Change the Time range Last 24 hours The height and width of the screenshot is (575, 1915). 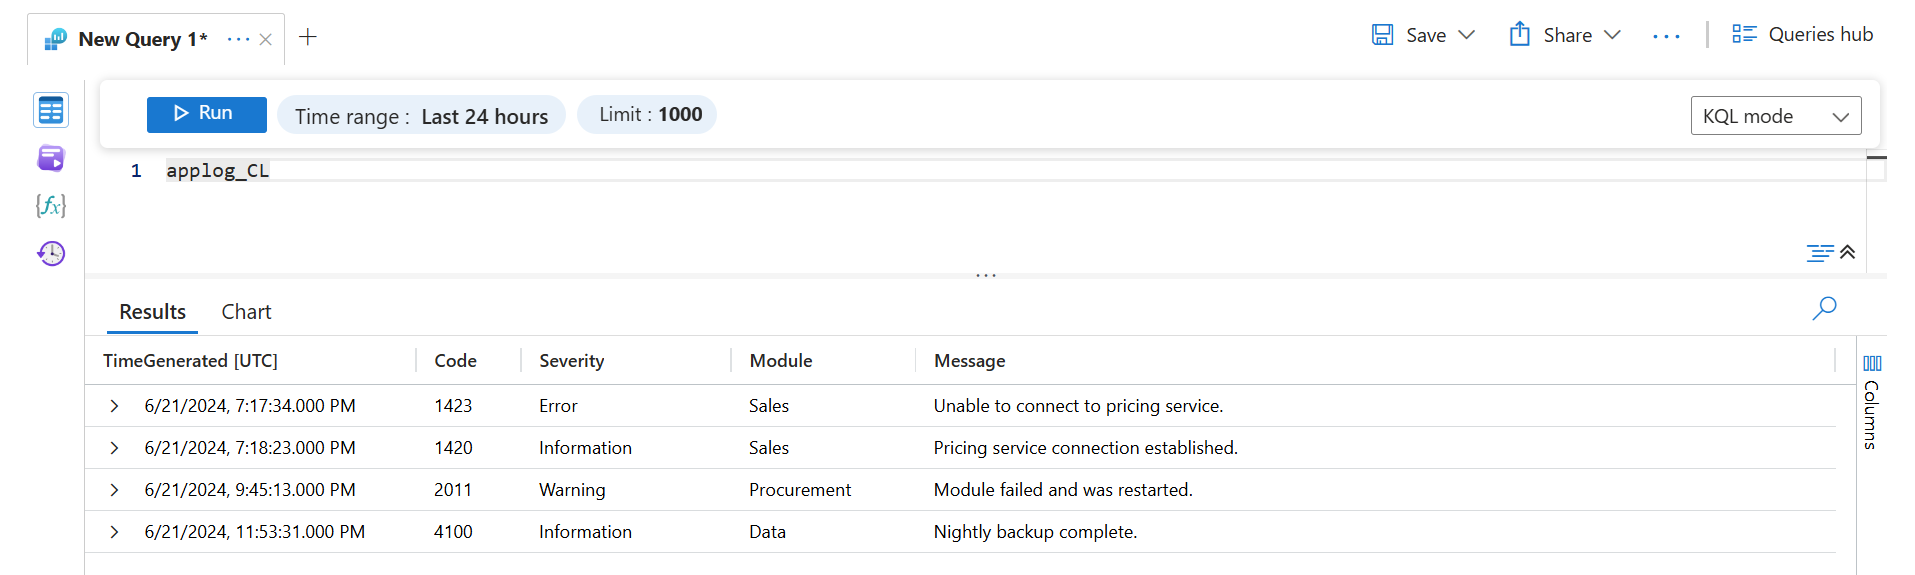(421, 116)
